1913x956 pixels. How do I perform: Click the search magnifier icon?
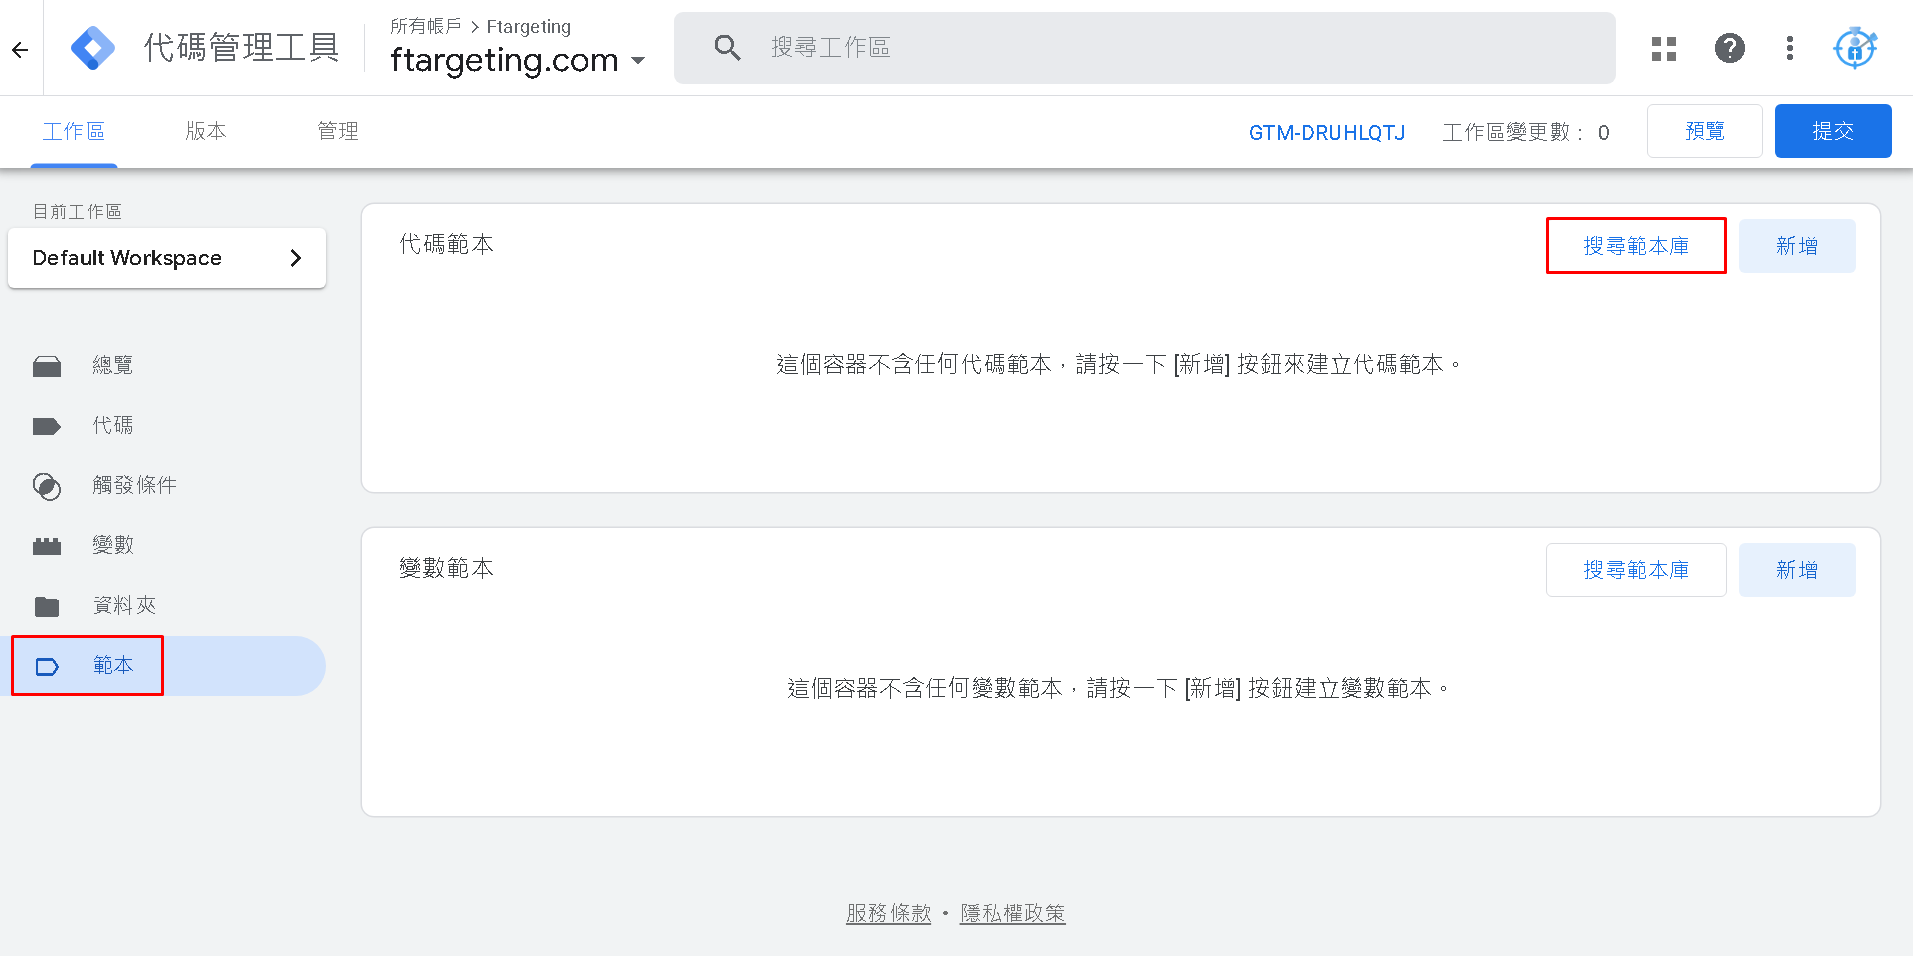coord(727,48)
